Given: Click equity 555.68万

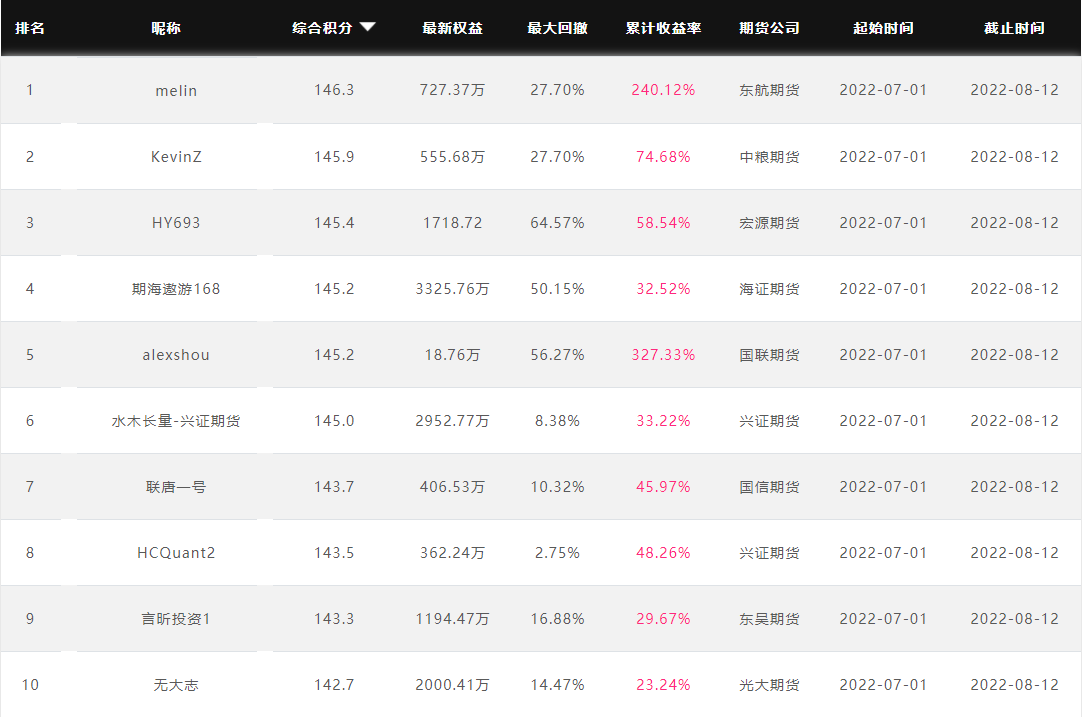Looking at the screenshot, I should coord(453,157).
